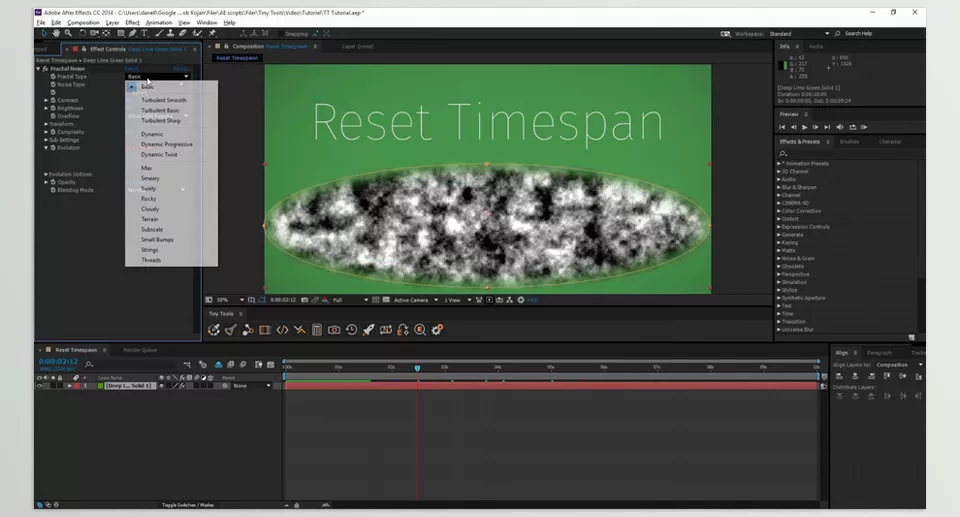
Task: Toggle loop option in Preview panel
Action: (852, 127)
